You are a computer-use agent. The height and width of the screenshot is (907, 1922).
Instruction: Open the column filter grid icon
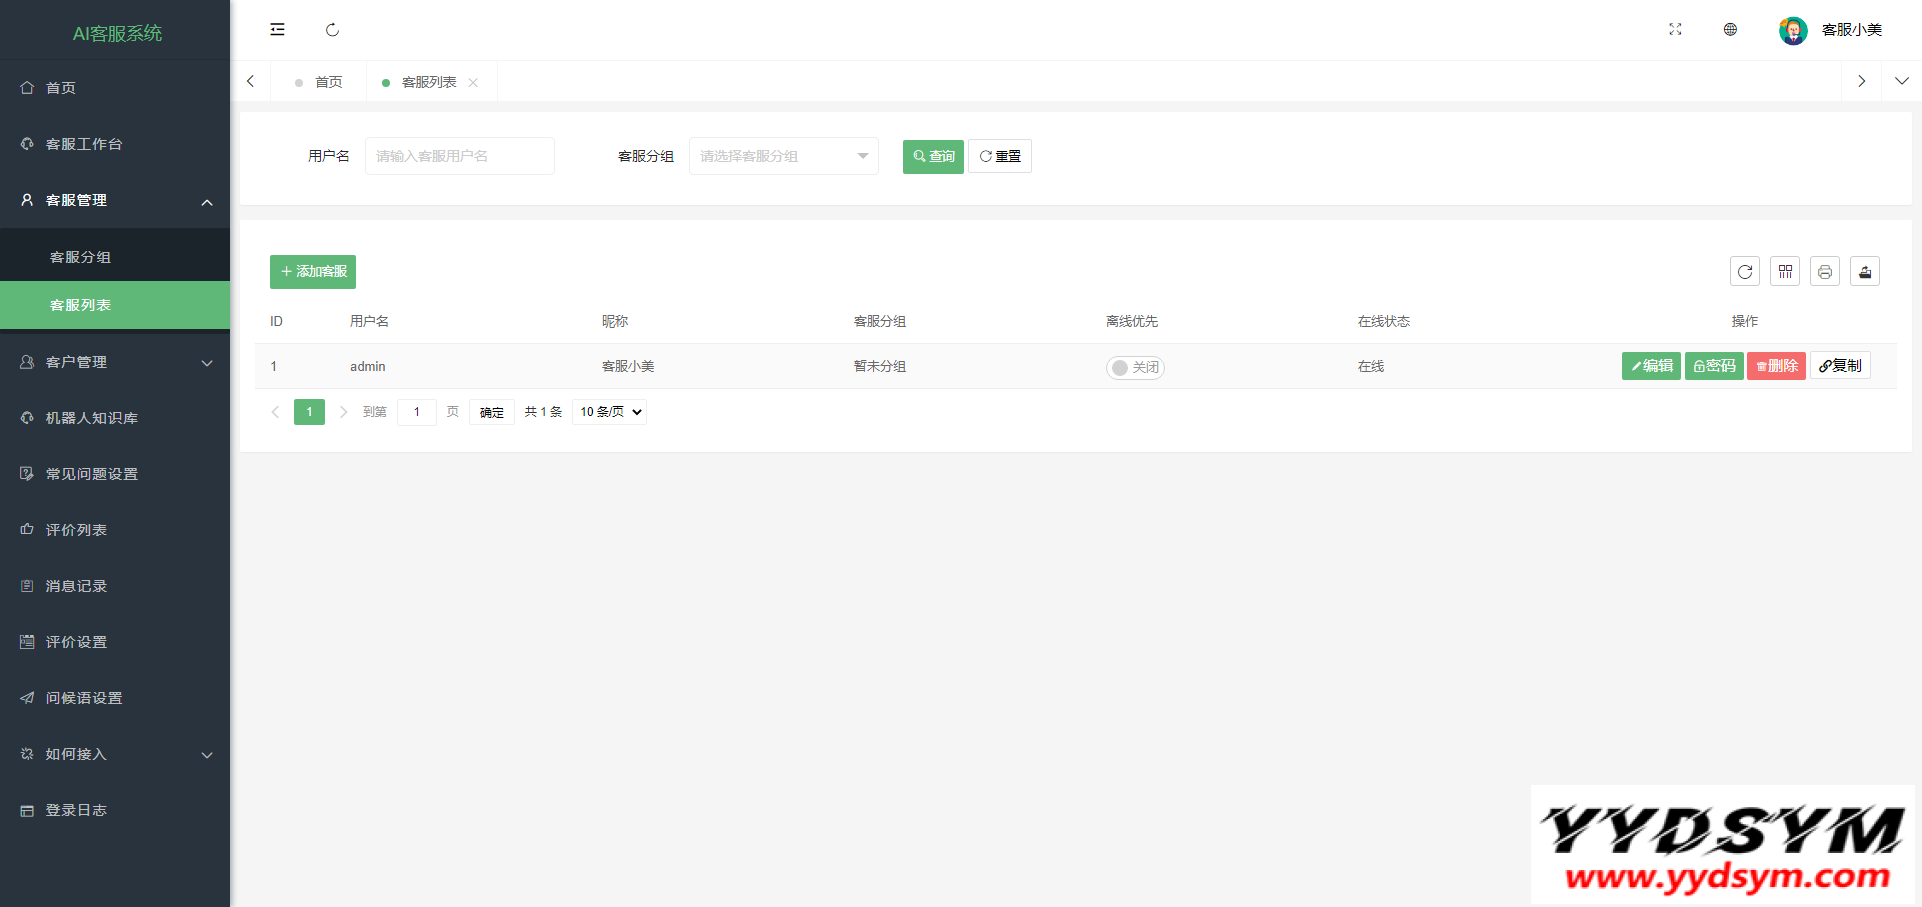(x=1785, y=272)
